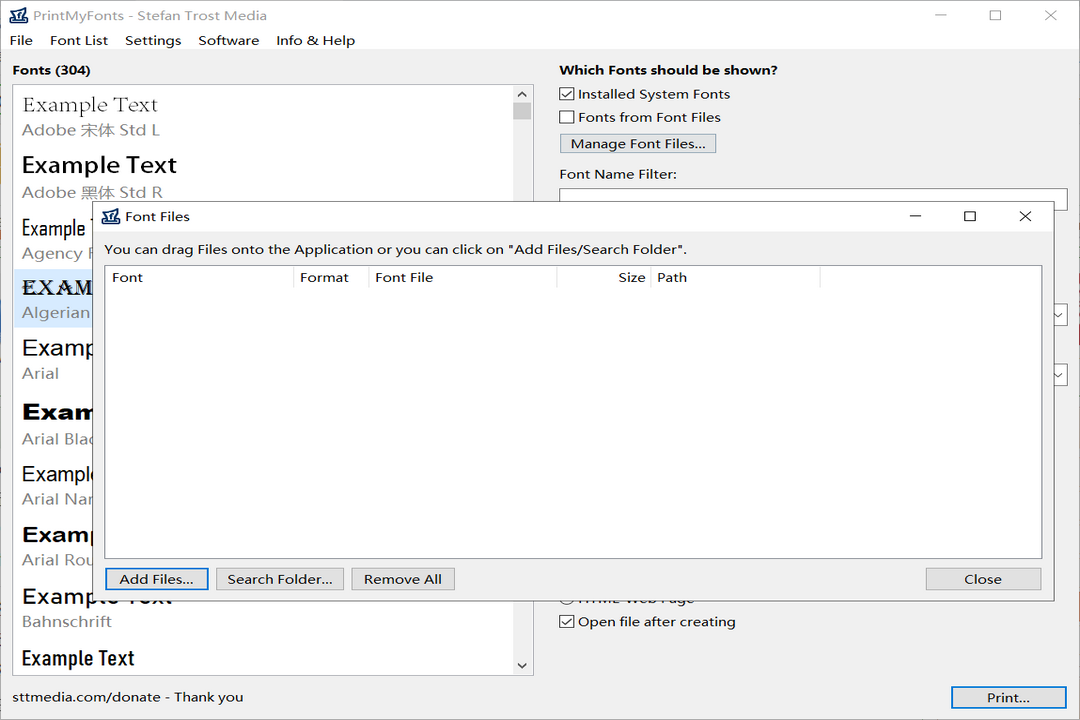Screen dimensions: 1080x720
Task: Sort list by Font column header
Action: [x=198, y=278]
